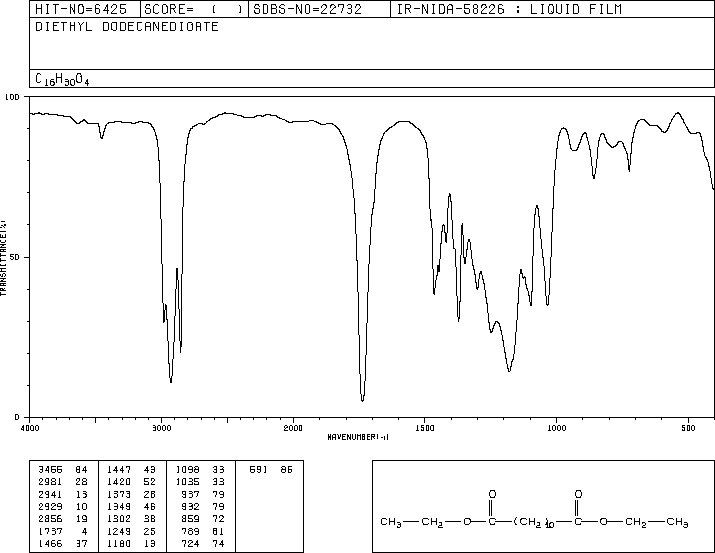Click transmittance value 4 beside 1737

pos(84,531)
